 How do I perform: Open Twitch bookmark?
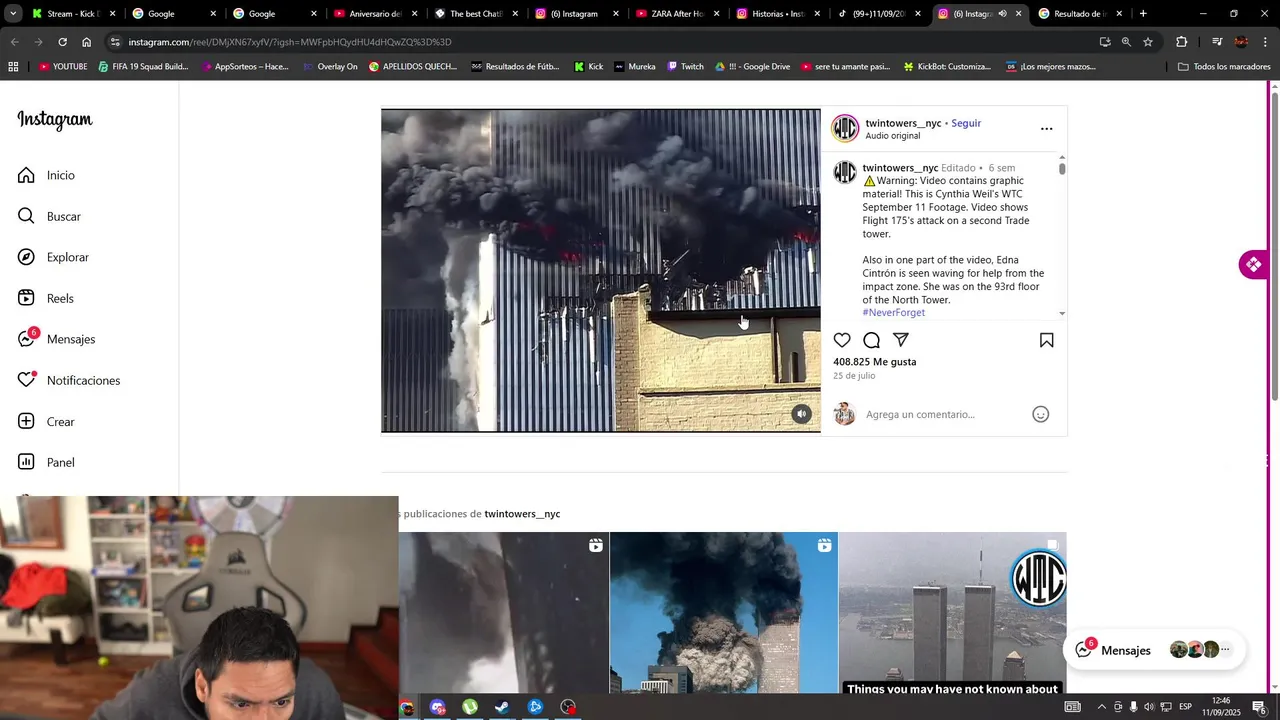684,67
